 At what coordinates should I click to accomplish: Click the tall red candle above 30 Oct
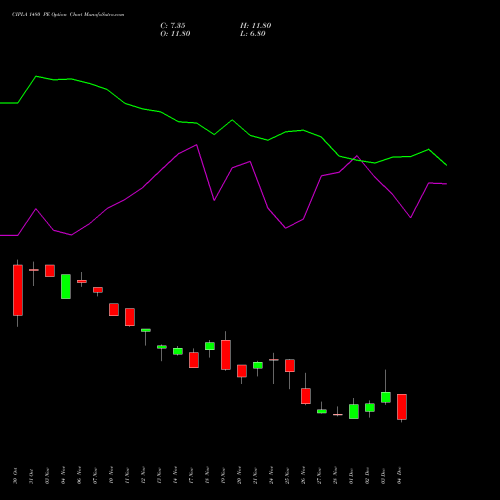tap(18, 290)
